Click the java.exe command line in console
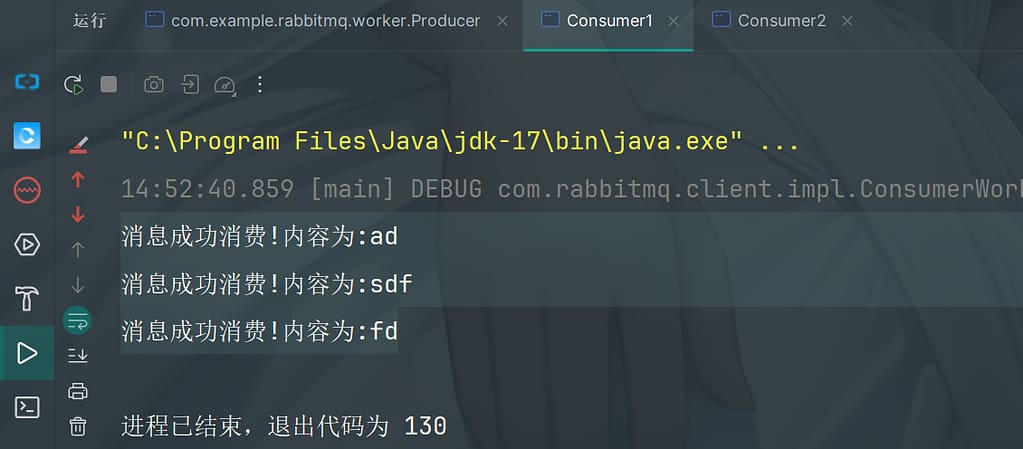This screenshot has width=1023, height=449. click(x=460, y=142)
